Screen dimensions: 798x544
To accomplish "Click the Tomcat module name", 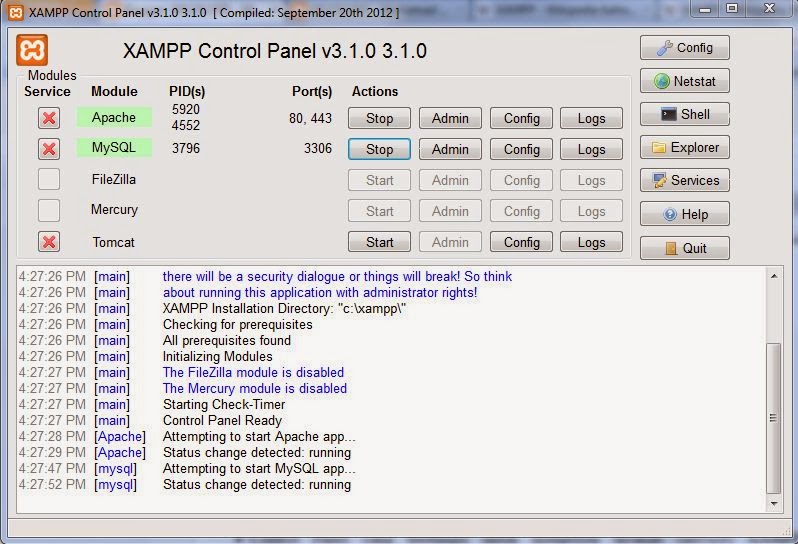I will [x=113, y=242].
